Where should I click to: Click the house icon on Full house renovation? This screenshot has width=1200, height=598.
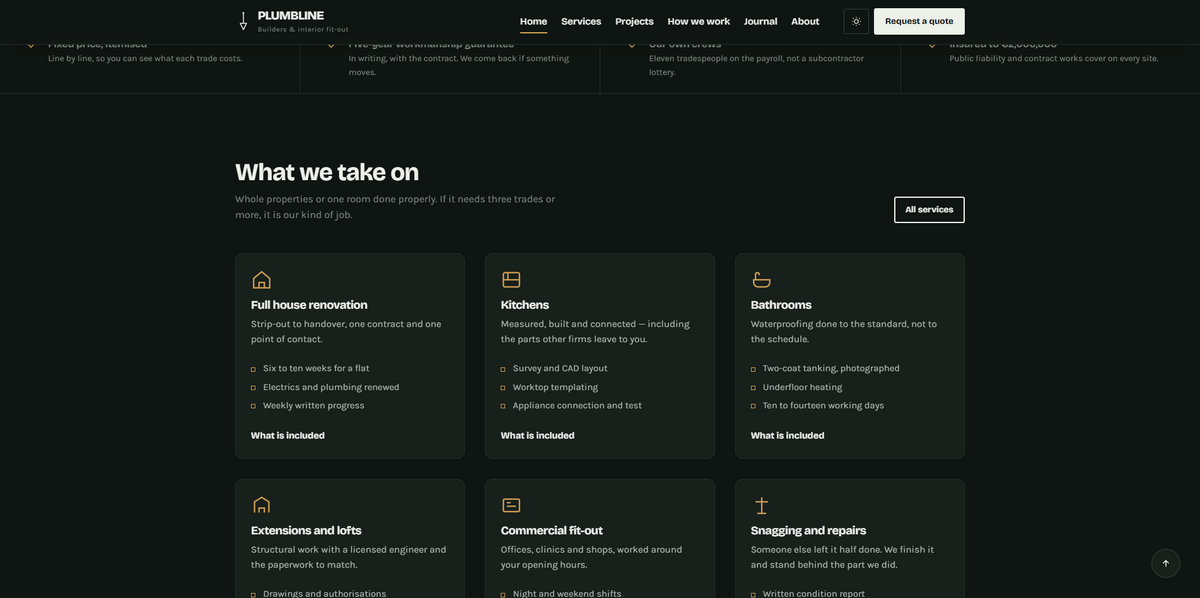click(x=261, y=279)
